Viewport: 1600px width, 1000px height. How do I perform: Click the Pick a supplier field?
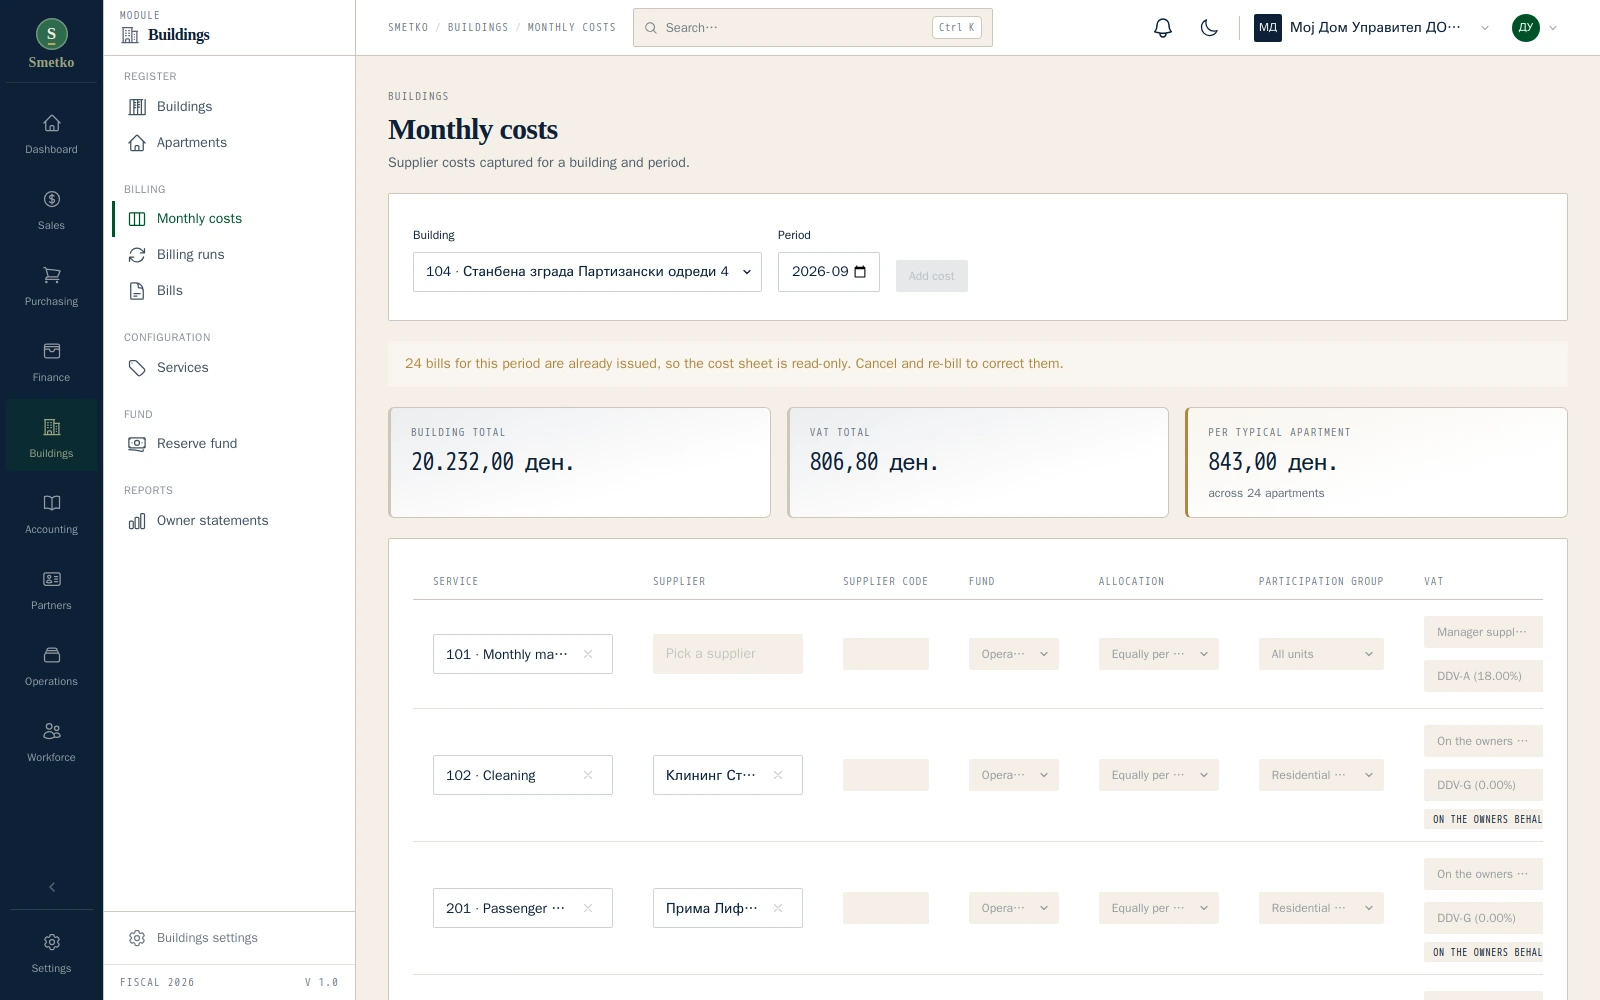pyautogui.click(x=727, y=654)
